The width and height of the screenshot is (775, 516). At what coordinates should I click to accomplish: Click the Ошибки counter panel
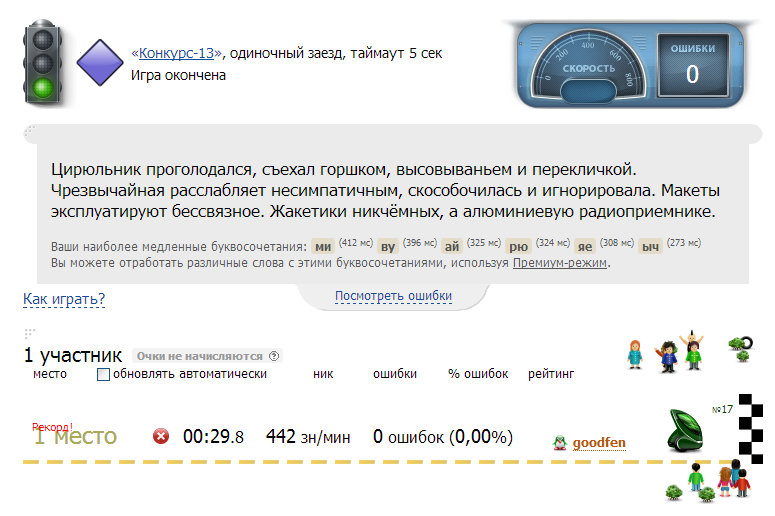(692, 66)
